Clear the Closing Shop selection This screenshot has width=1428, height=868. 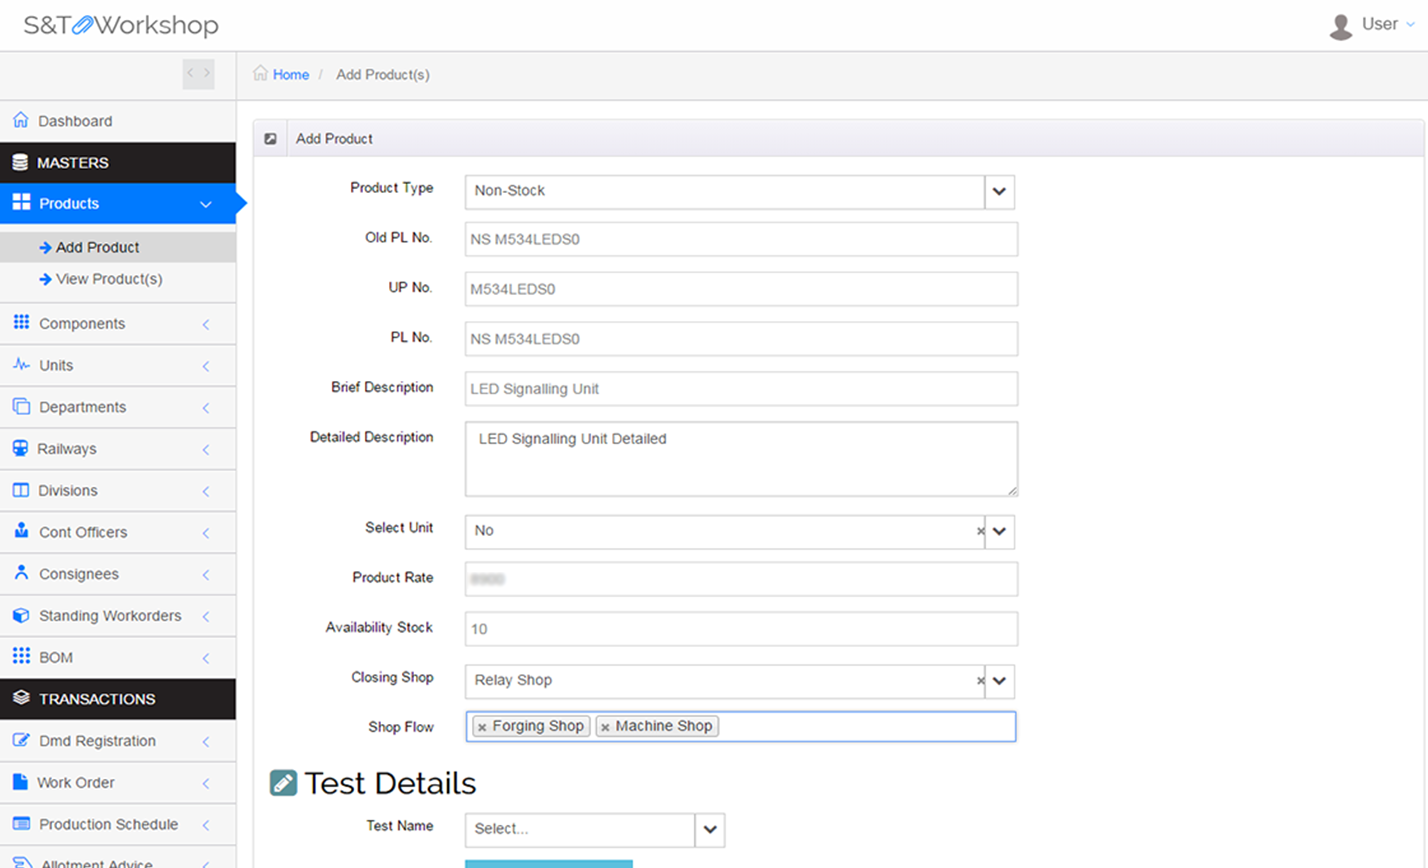pyautogui.click(x=980, y=681)
